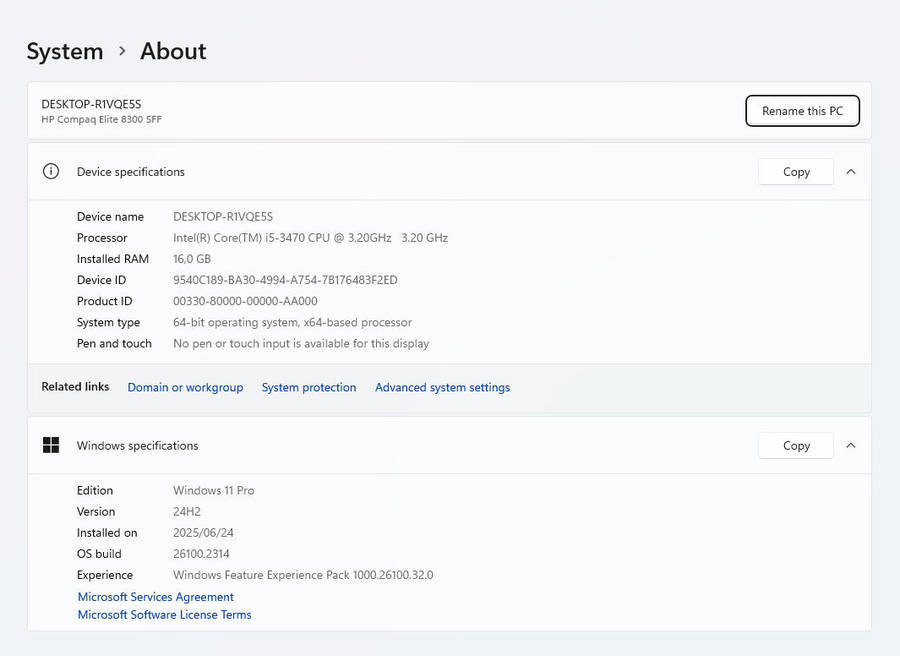Open Microsoft Software License Terms link
Image resolution: width=900 pixels, height=656 pixels.
(x=165, y=615)
